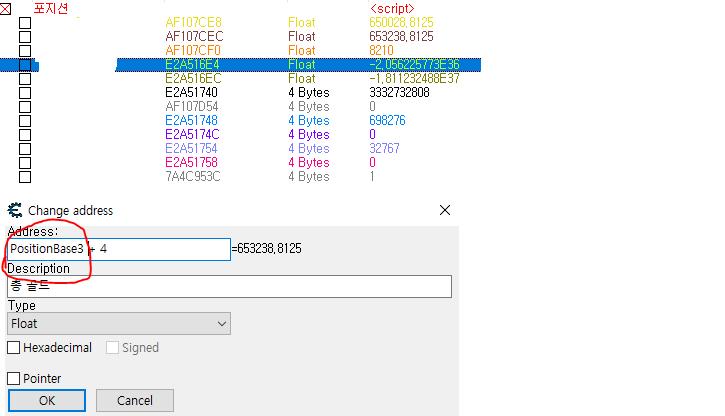This screenshot has width=725, height=416.
Task: Click the Description text field
Action: coord(229,287)
